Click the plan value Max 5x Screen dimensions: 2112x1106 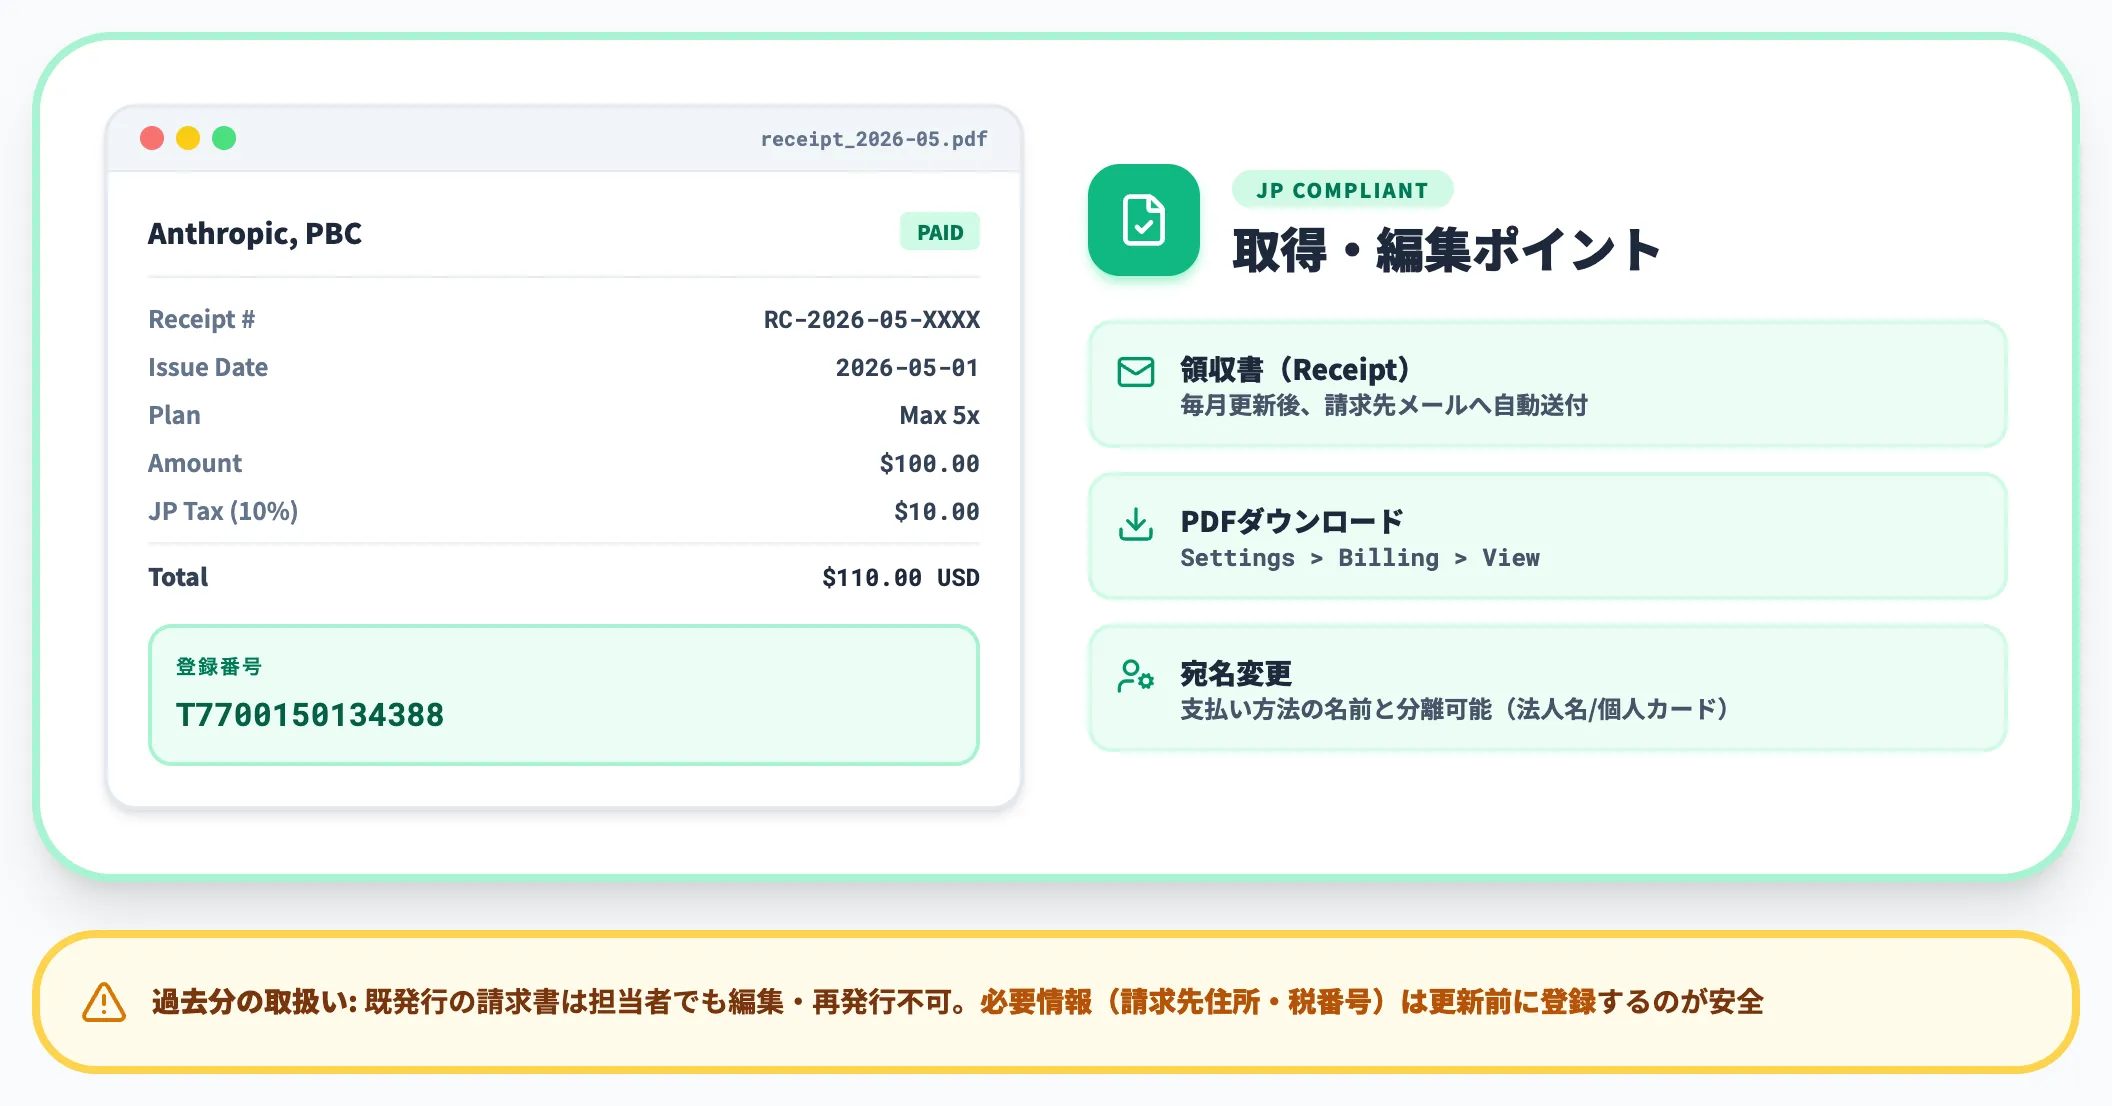click(x=940, y=416)
